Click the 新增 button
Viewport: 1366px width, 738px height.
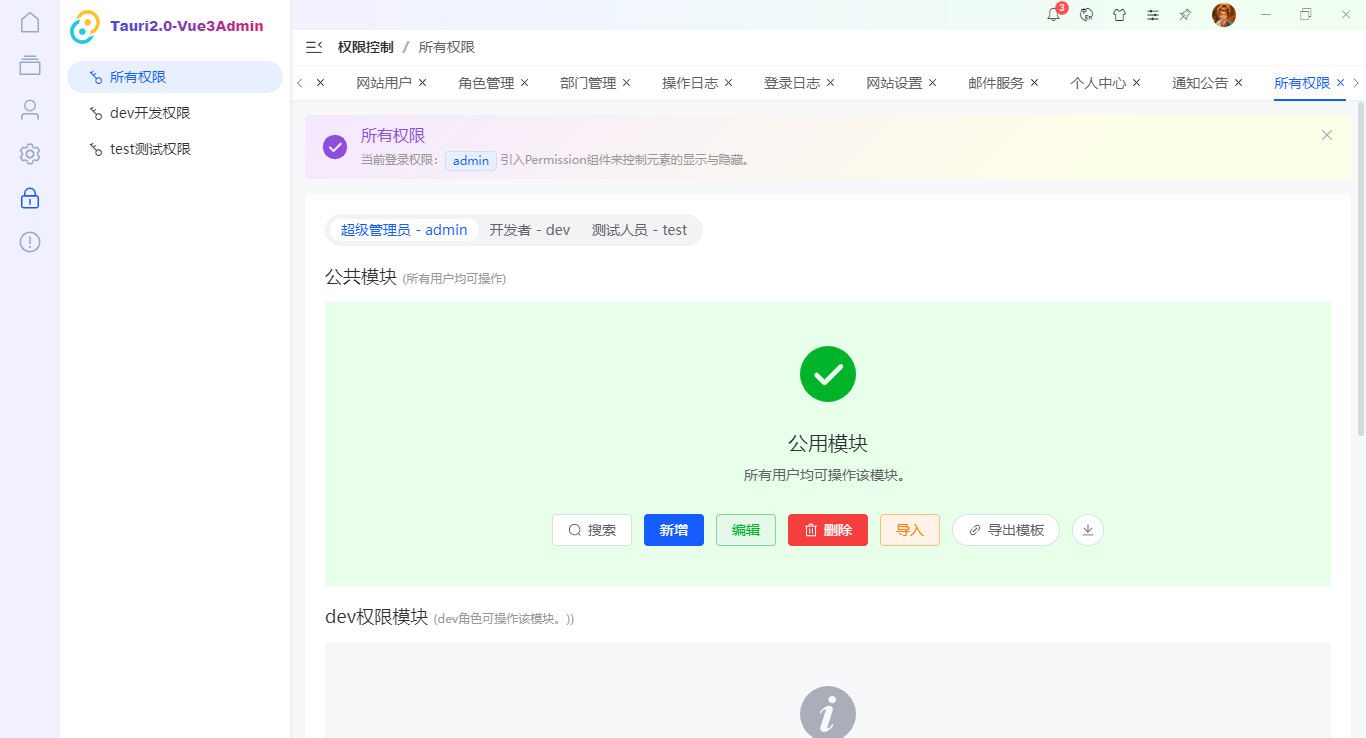point(673,530)
